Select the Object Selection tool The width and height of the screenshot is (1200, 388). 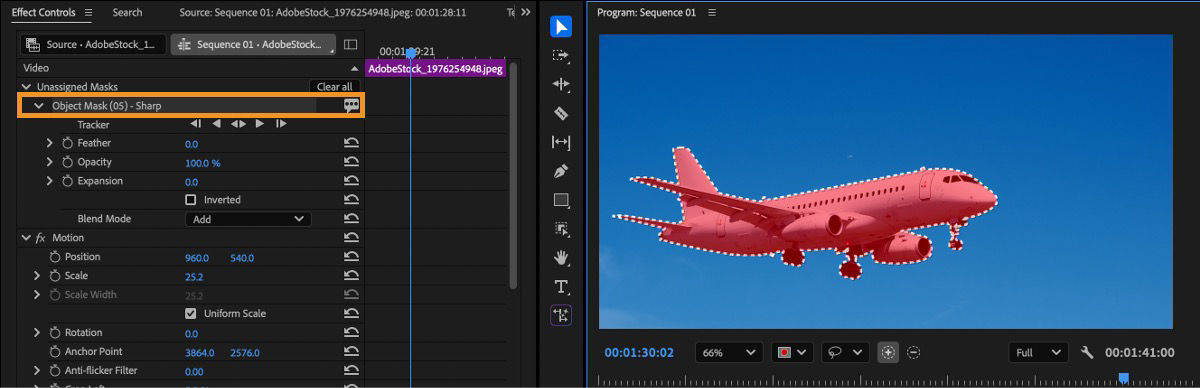pyautogui.click(x=561, y=229)
